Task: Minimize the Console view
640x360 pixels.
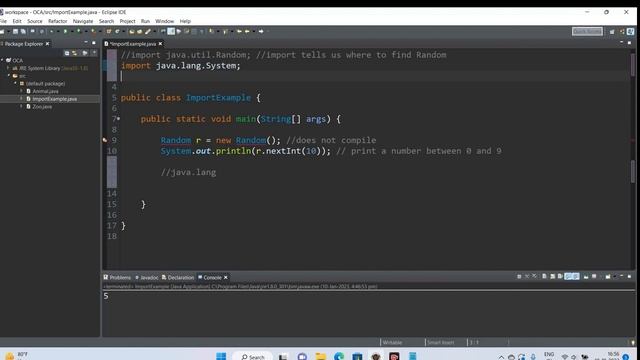Action: point(622,276)
